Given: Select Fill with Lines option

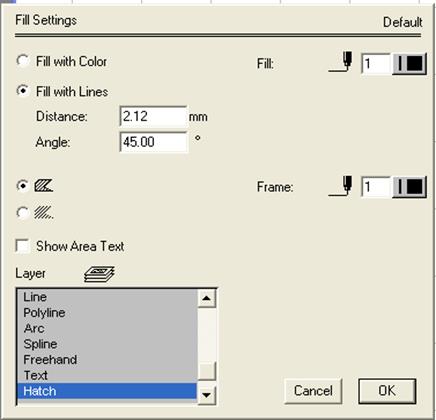Looking at the screenshot, I should pyautogui.click(x=23, y=91).
